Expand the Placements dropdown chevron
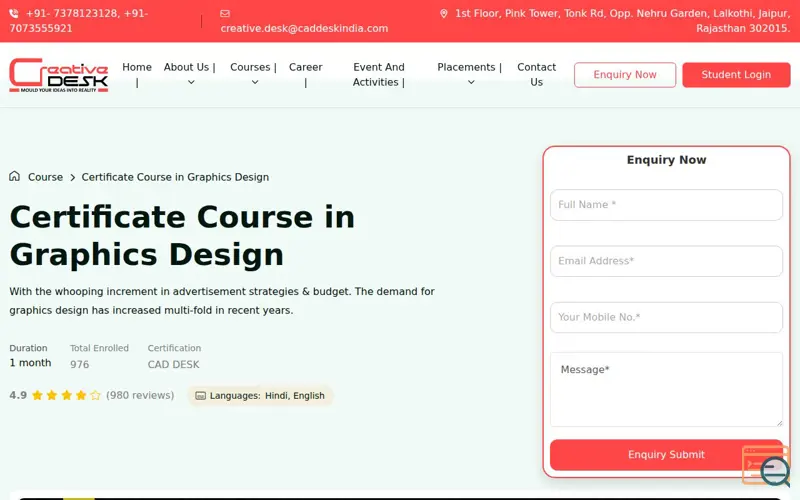This screenshot has height=500, width=800. click(x=471, y=82)
